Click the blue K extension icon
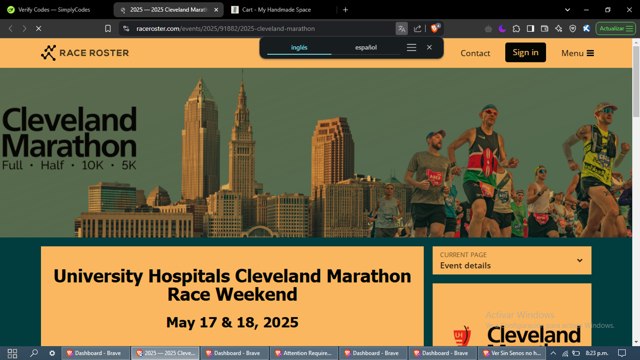 [x=587, y=29]
